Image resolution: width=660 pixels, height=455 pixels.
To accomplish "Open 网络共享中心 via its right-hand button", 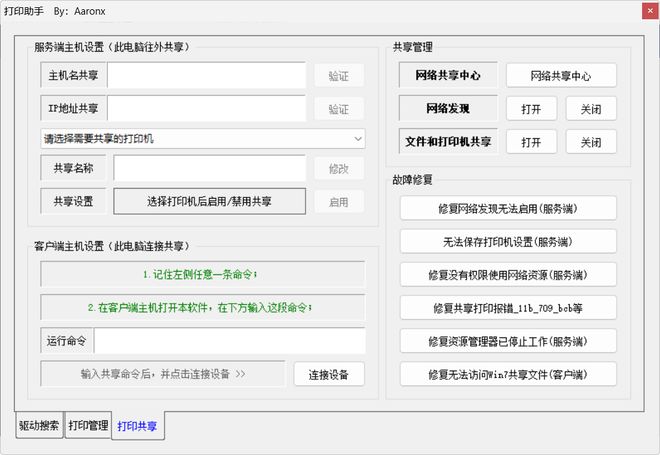I will click(x=561, y=76).
